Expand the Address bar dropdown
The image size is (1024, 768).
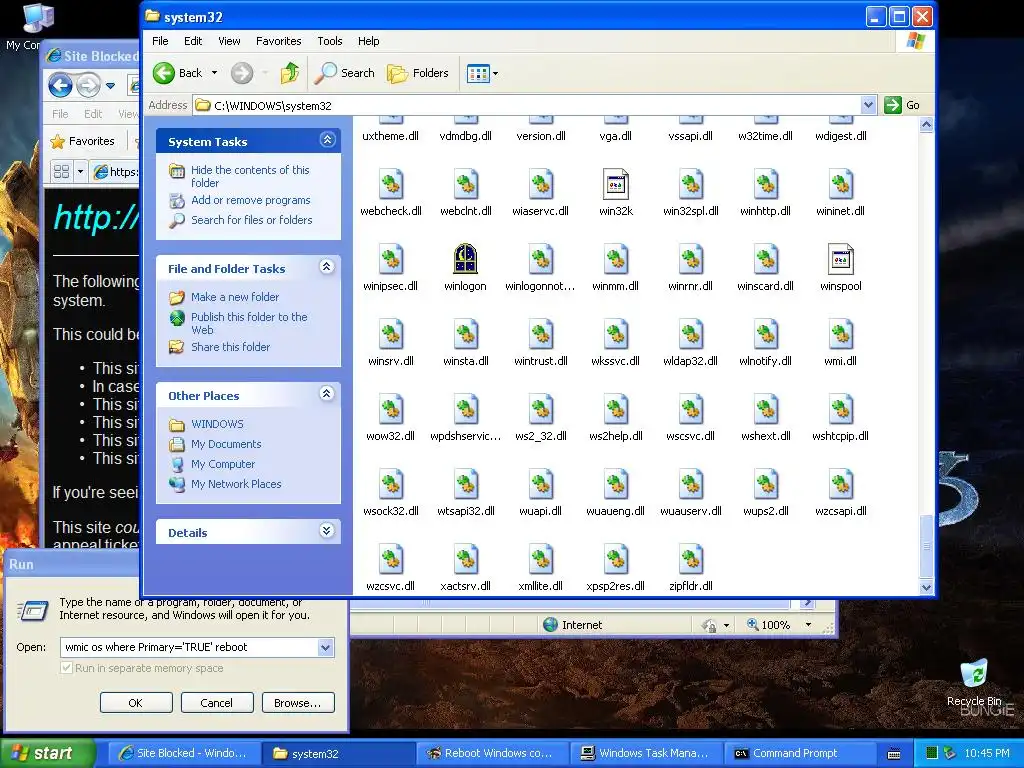tap(868, 105)
